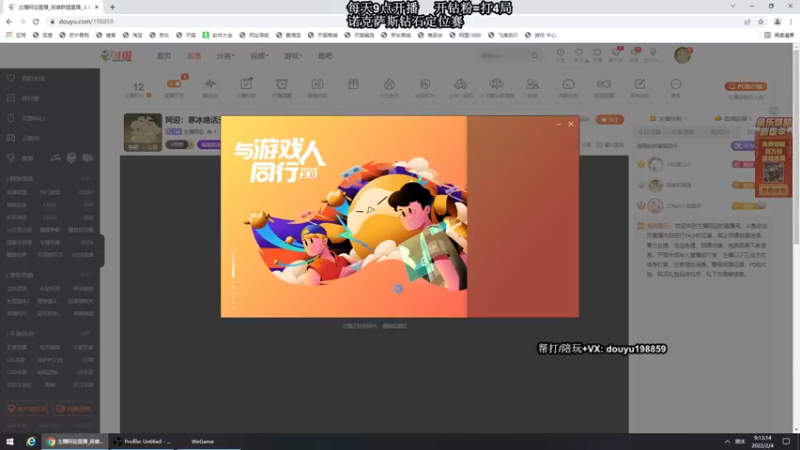
Task: Open the speedometer gauge icon in toolbar
Action: click(568, 84)
